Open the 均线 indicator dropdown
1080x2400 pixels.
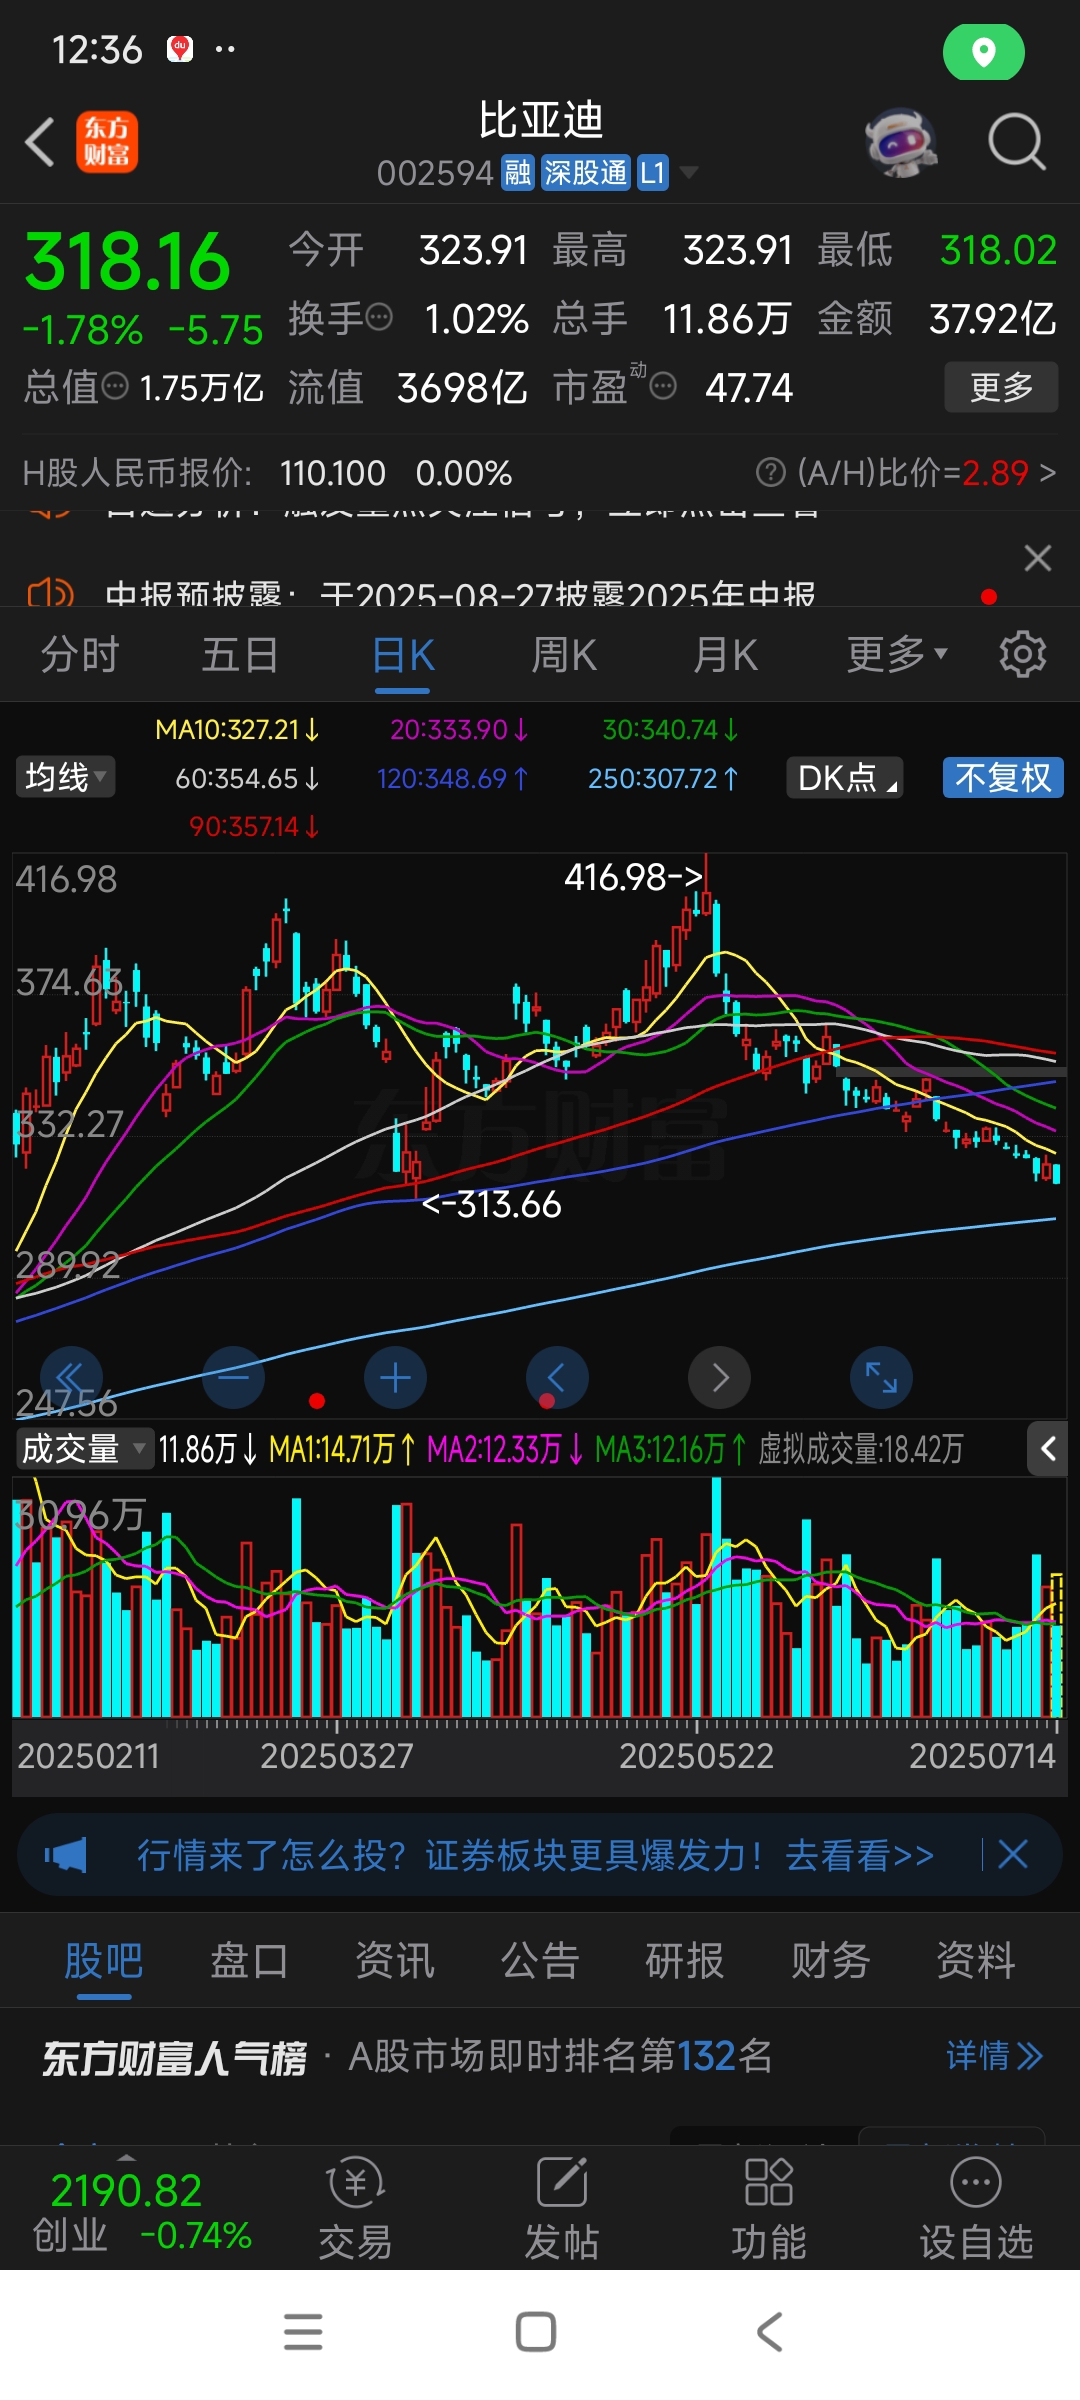[x=65, y=777]
